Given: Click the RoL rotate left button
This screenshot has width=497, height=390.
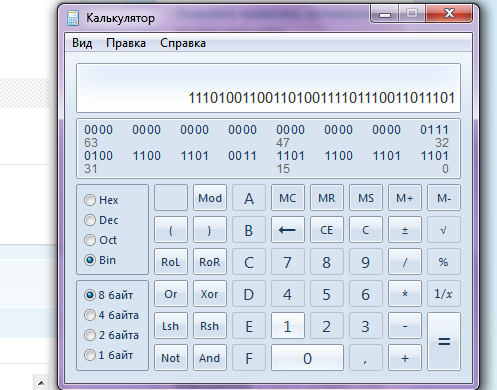Looking at the screenshot, I should tap(171, 262).
